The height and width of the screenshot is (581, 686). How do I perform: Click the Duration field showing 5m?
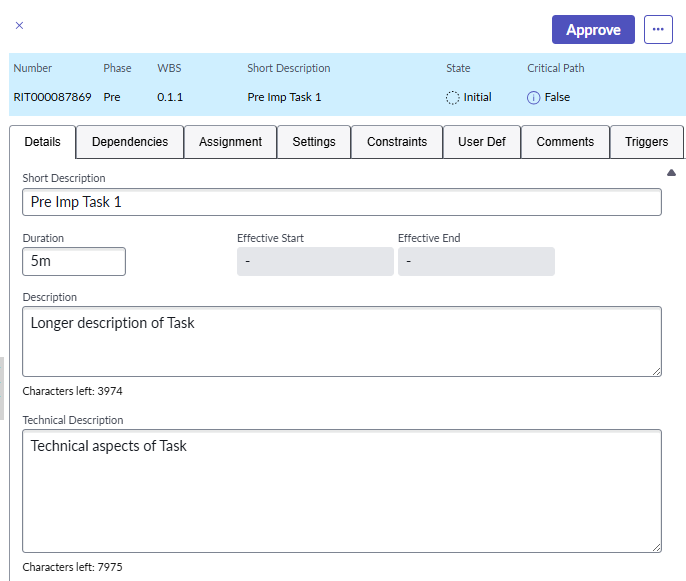[x=74, y=262]
